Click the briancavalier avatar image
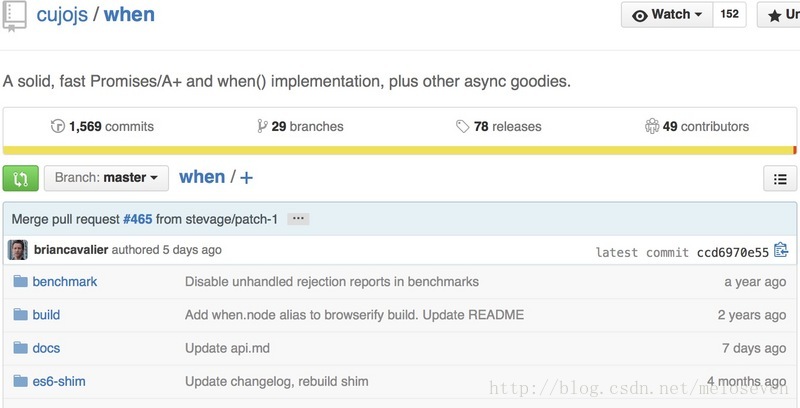The height and width of the screenshot is (408, 800). pyautogui.click(x=18, y=250)
